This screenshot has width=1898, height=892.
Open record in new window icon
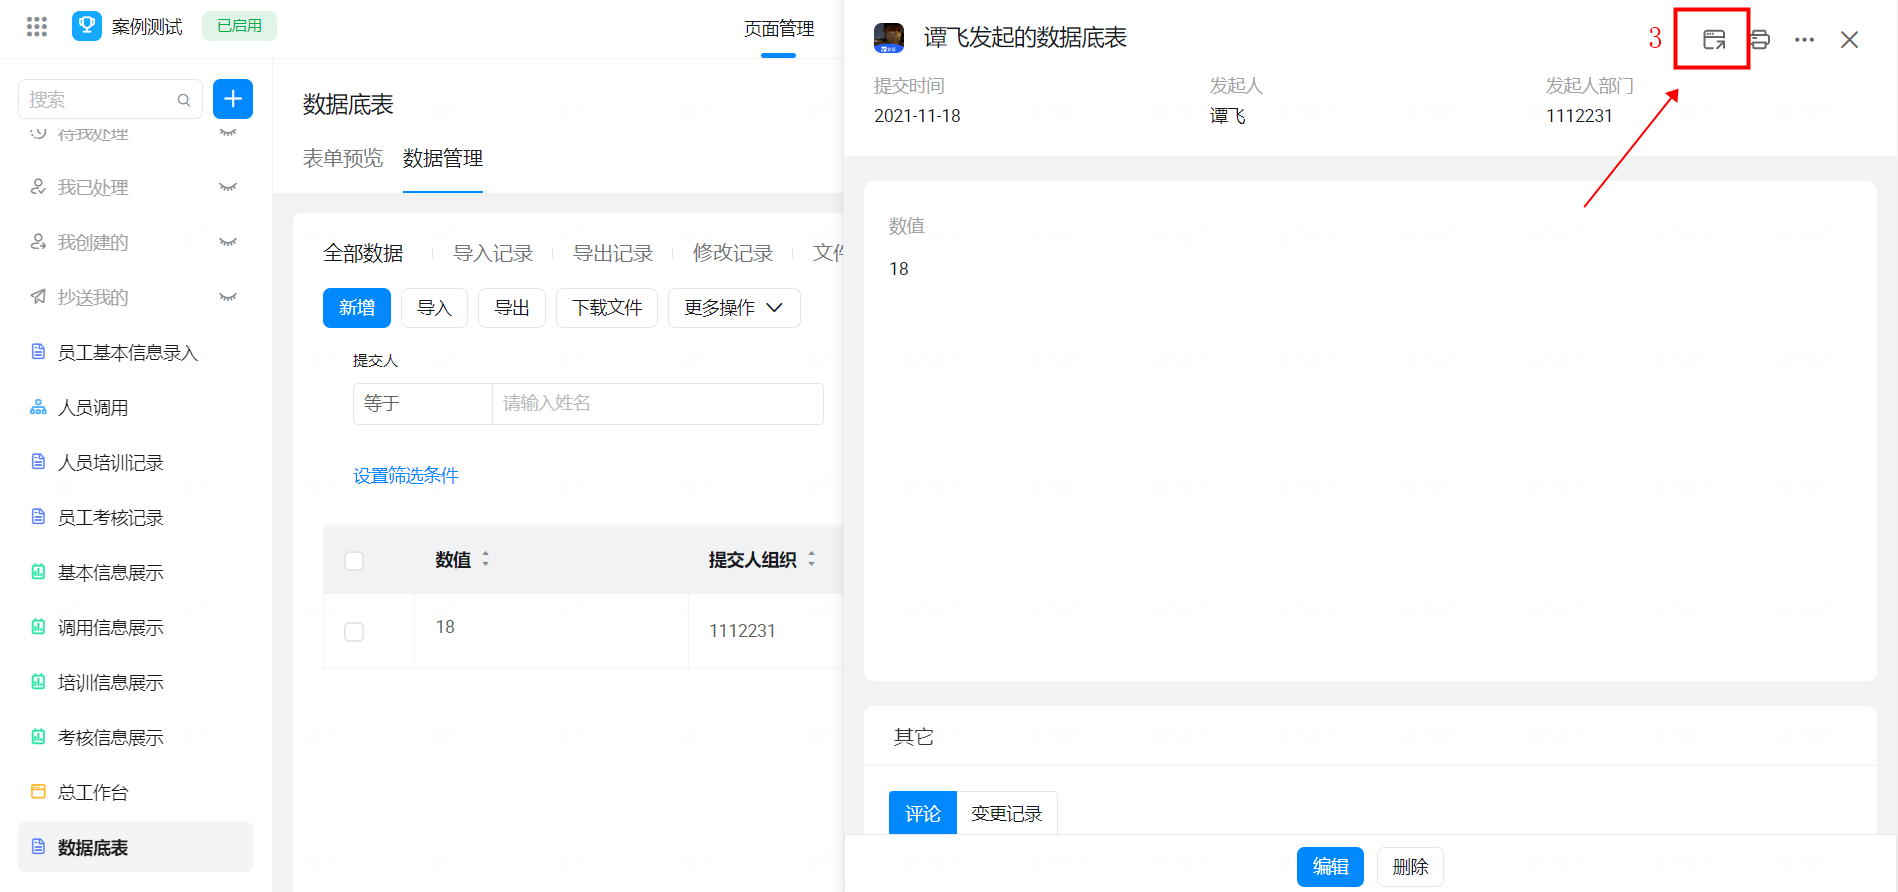tap(1713, 40)
